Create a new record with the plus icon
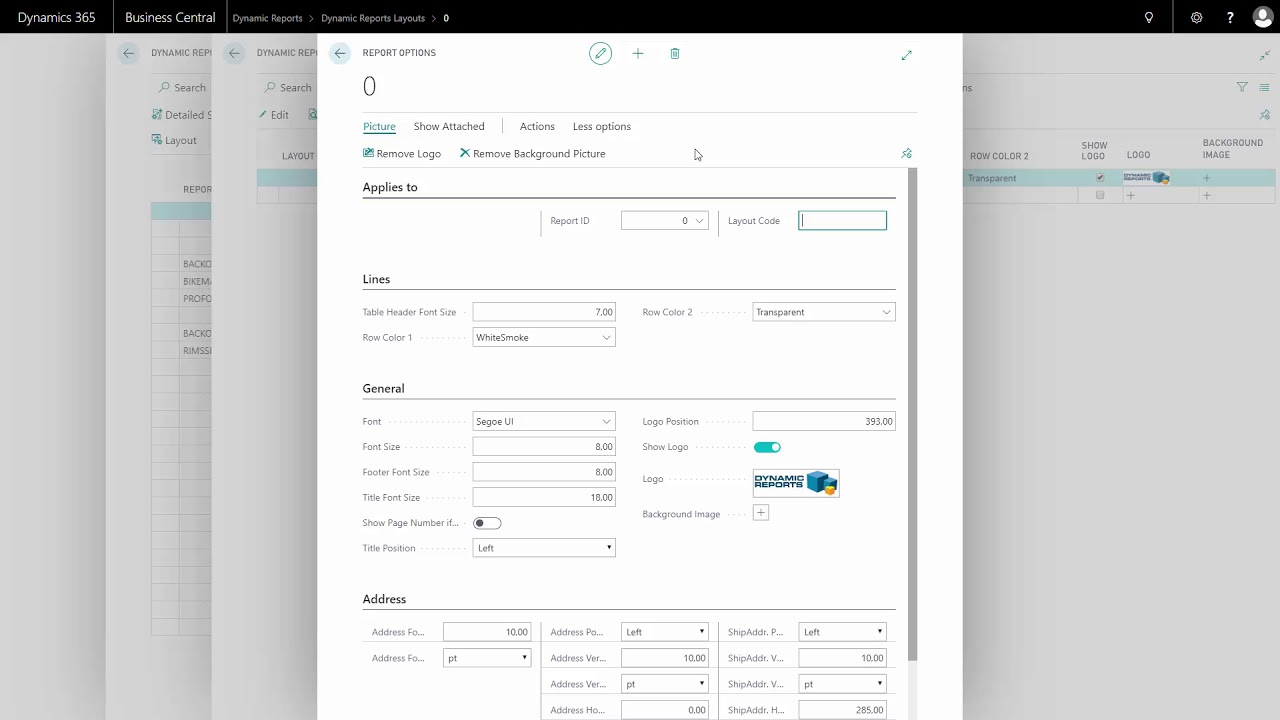1280x720 pixels. (638, 54)
